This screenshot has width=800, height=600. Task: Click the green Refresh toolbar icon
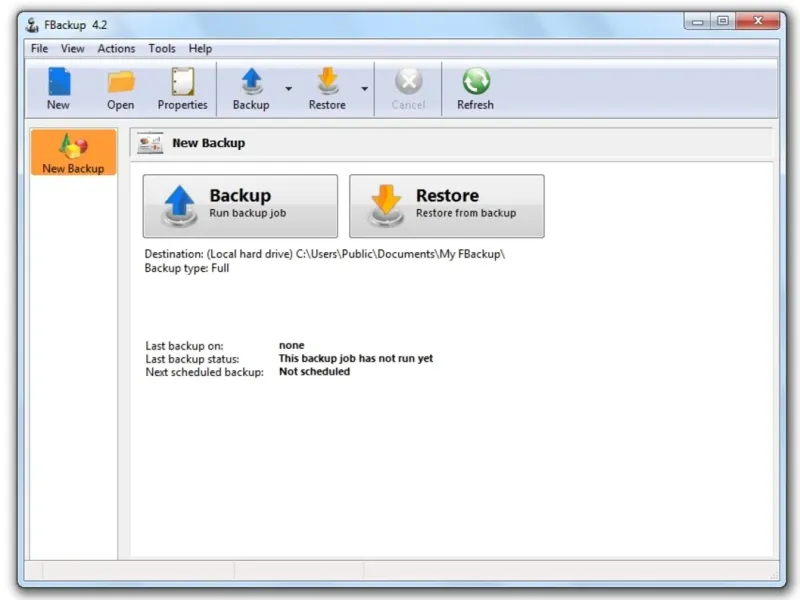(476, 89)
